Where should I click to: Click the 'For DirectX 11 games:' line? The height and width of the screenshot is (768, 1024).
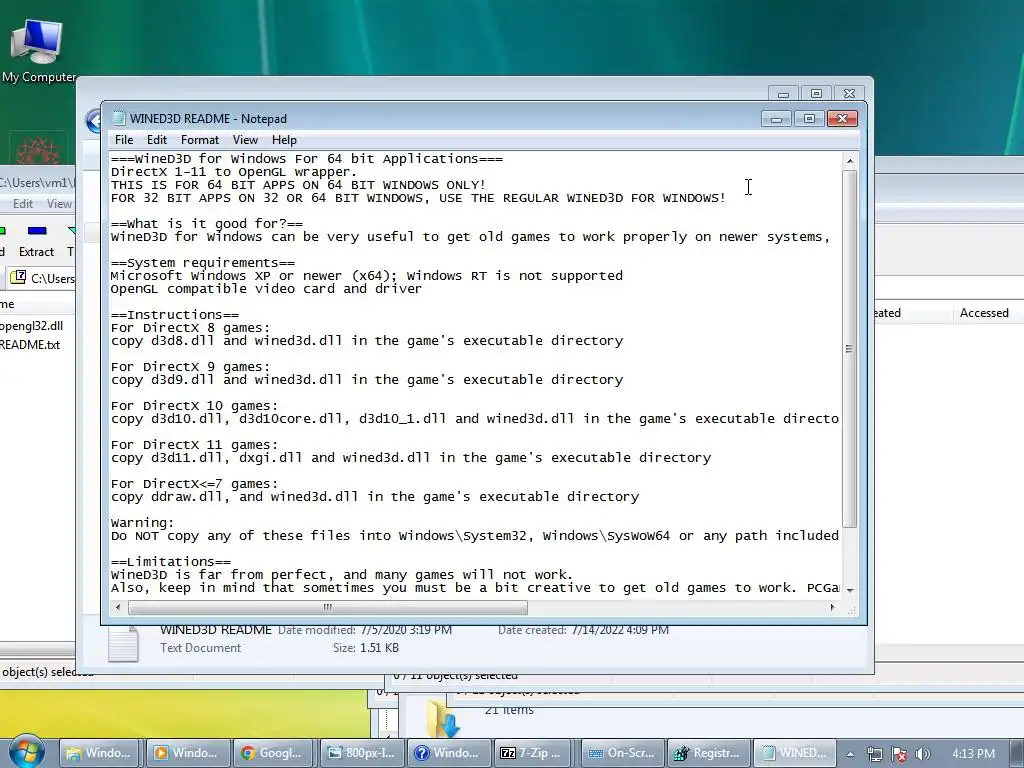point(194,445)
